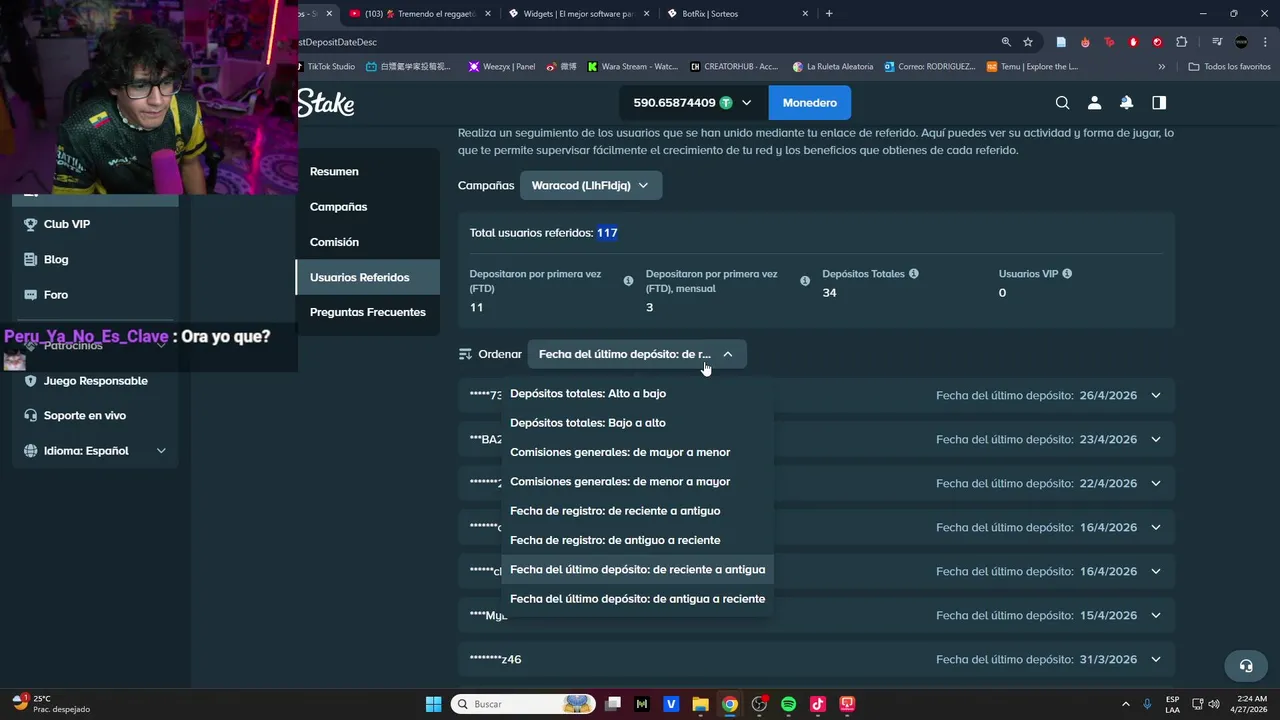Open the TikTok Studio bookmark
1280x720 pixels.
point(327,67)
